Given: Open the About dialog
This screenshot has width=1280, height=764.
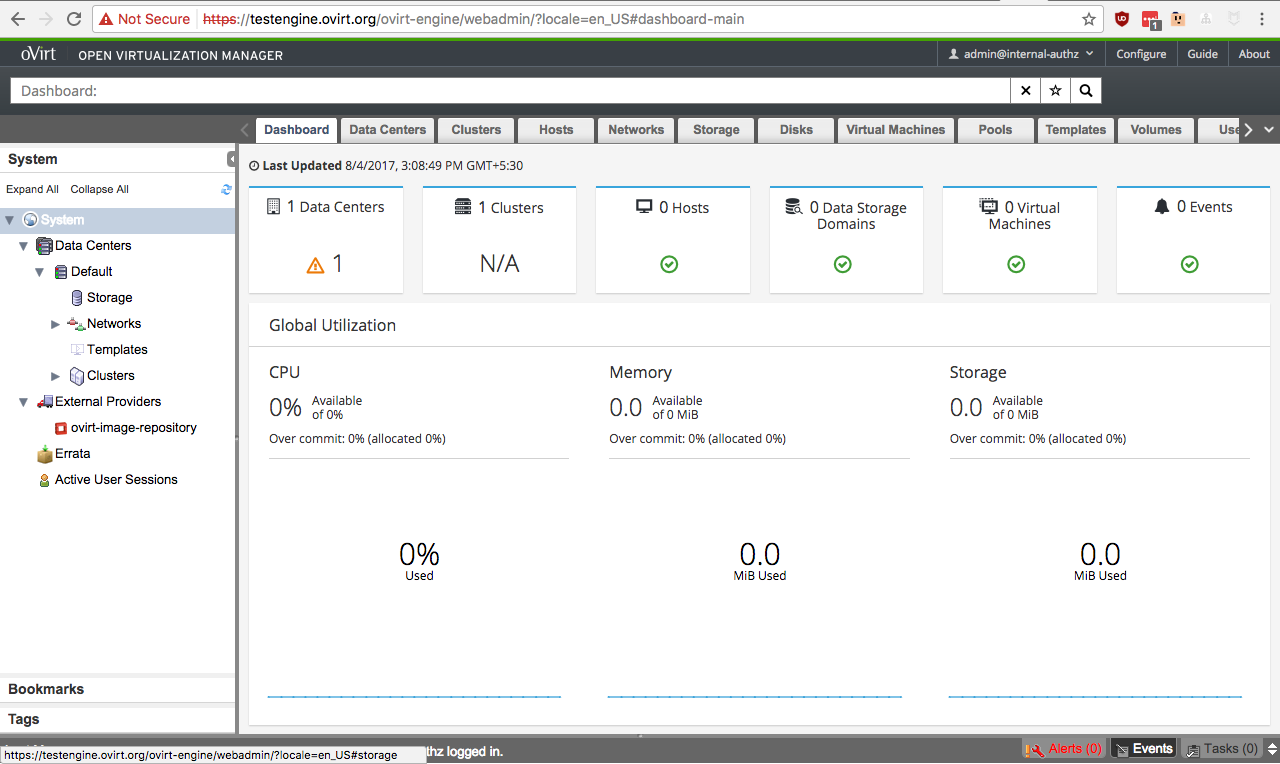Looking at the screenshot, I should point(1254,54).
